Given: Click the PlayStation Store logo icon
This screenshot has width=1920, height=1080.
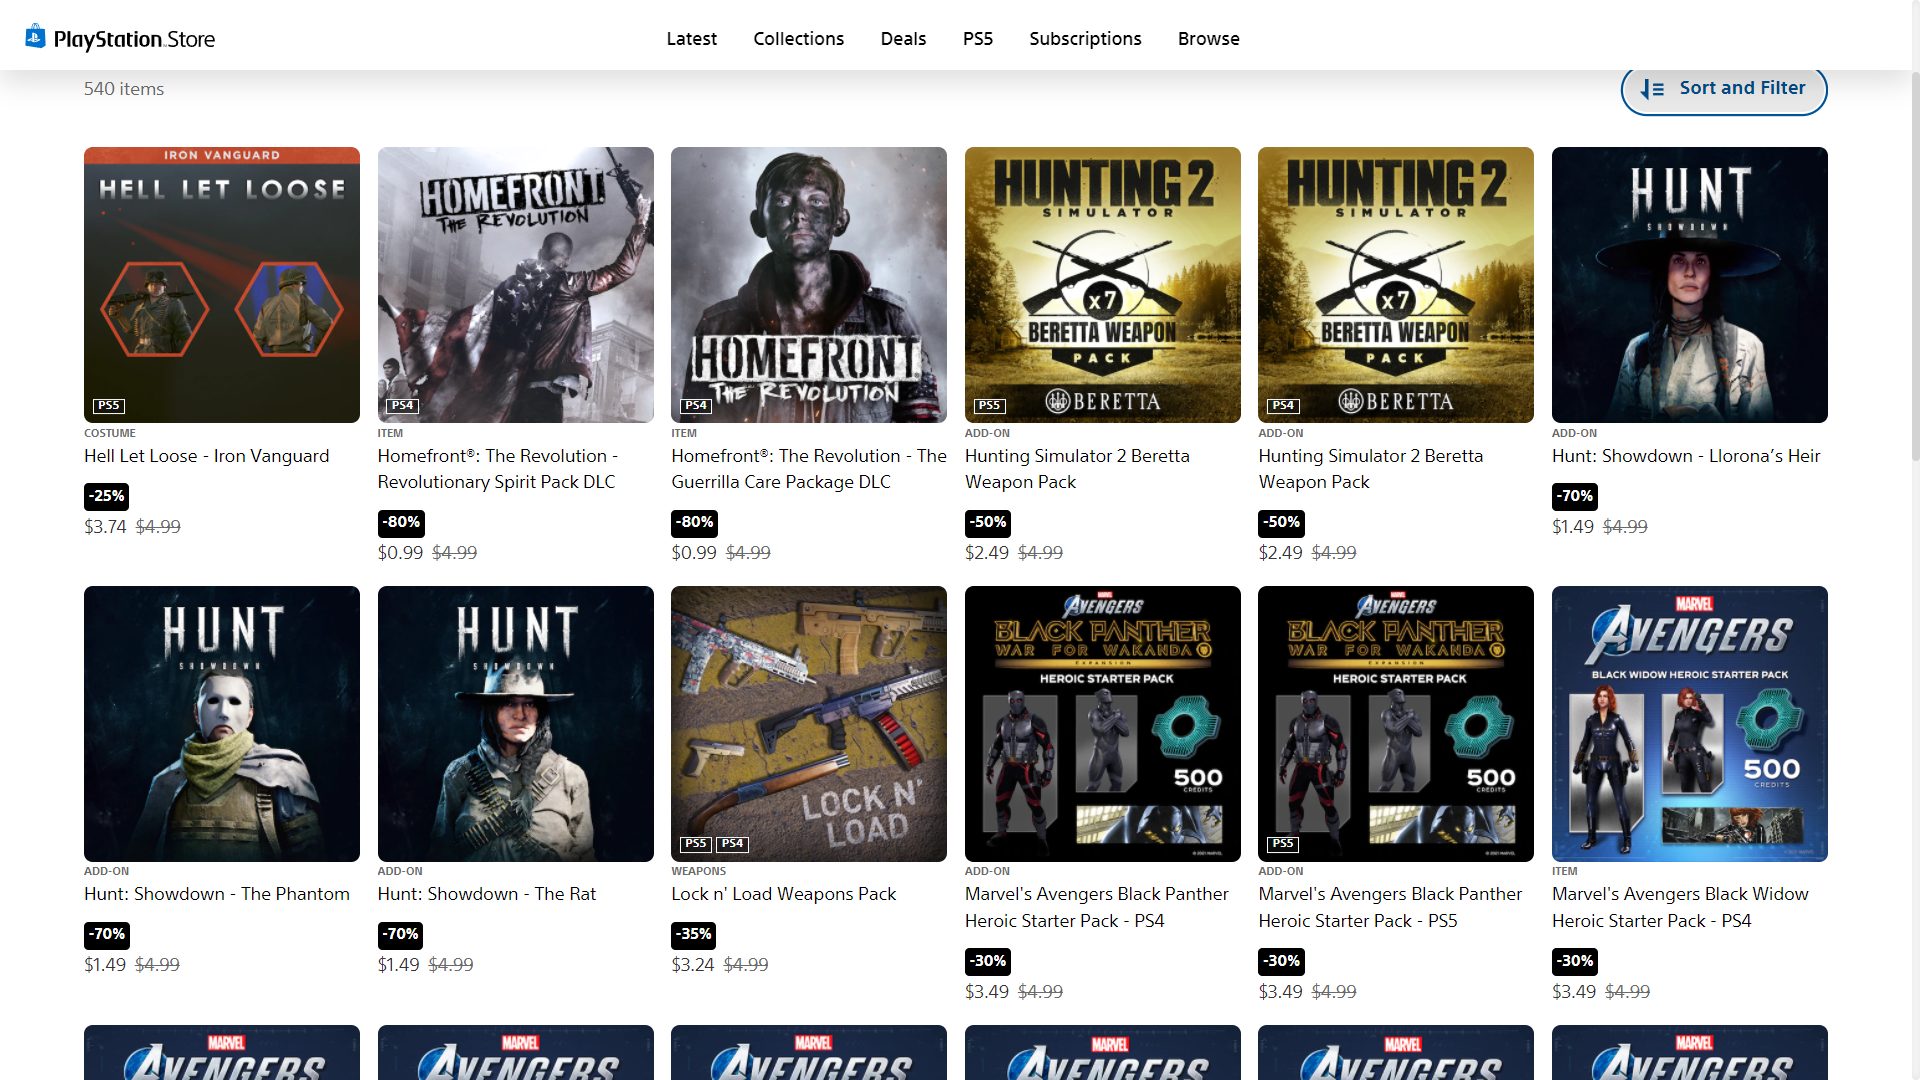Looking at the screenshot, I should 35,37.
